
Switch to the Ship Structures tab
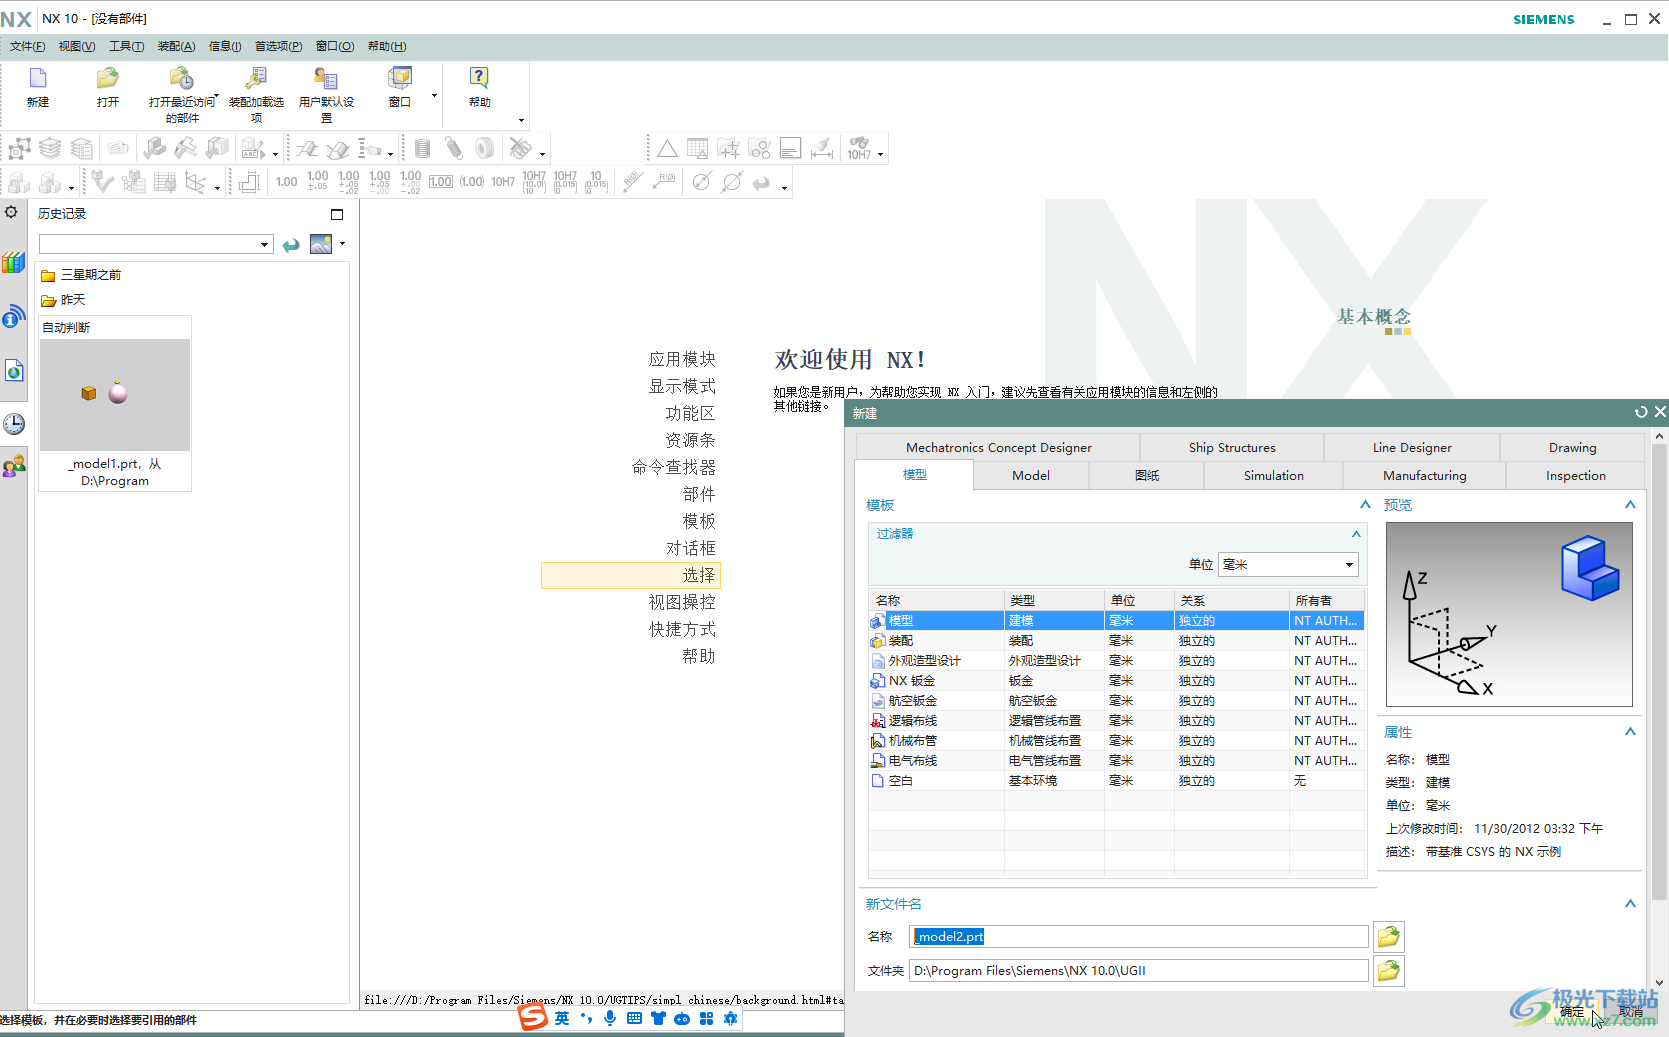(x=1232, y=448)
